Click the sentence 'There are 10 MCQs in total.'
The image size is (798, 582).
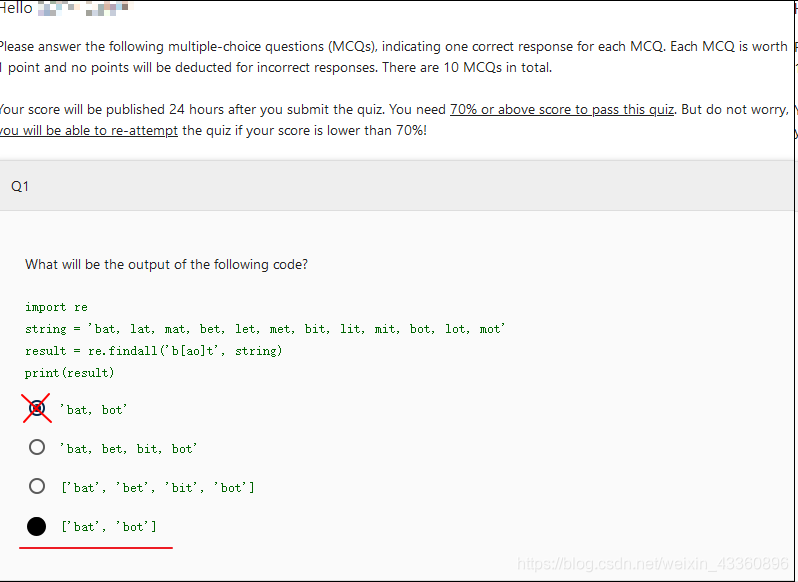click(467, 68)
